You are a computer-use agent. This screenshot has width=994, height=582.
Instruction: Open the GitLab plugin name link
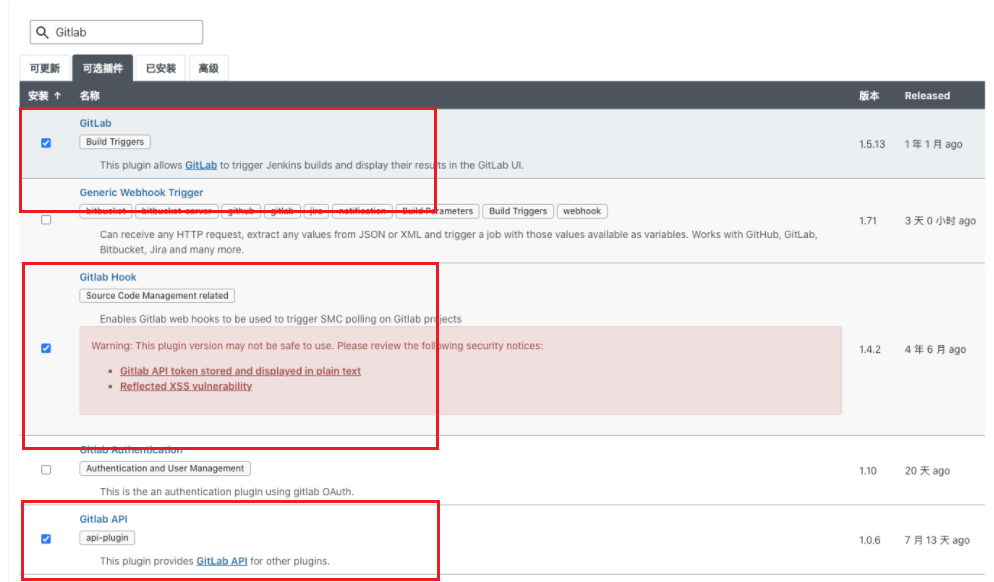point(97,122)
